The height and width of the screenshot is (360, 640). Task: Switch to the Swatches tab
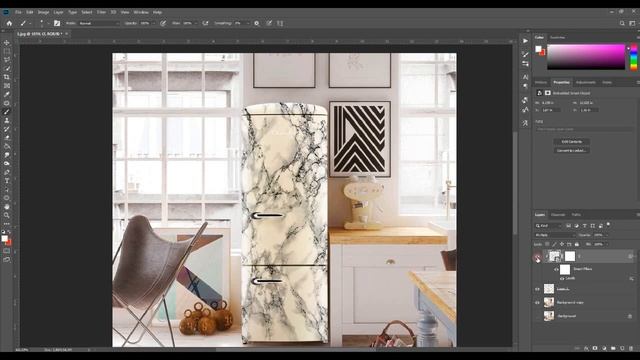tap(557, 38)
